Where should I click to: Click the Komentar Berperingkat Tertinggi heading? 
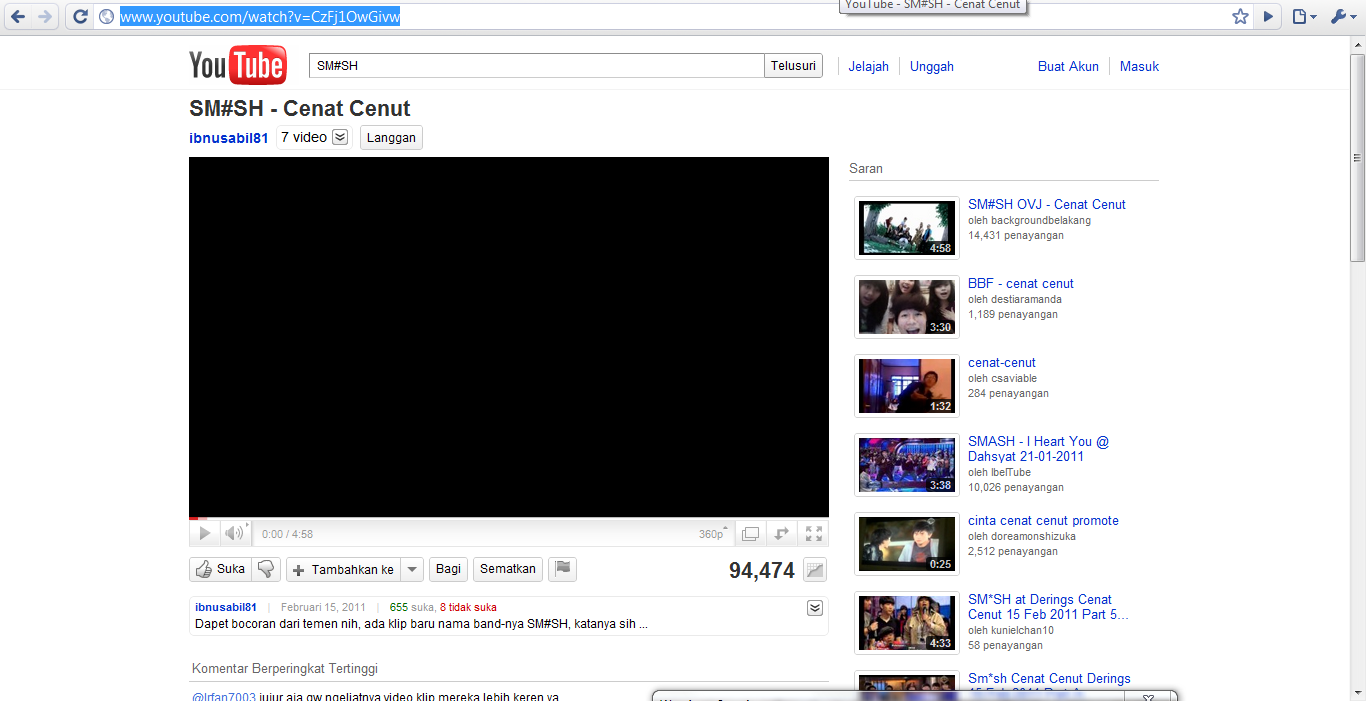pyautogui.click(x=284, y=668)
